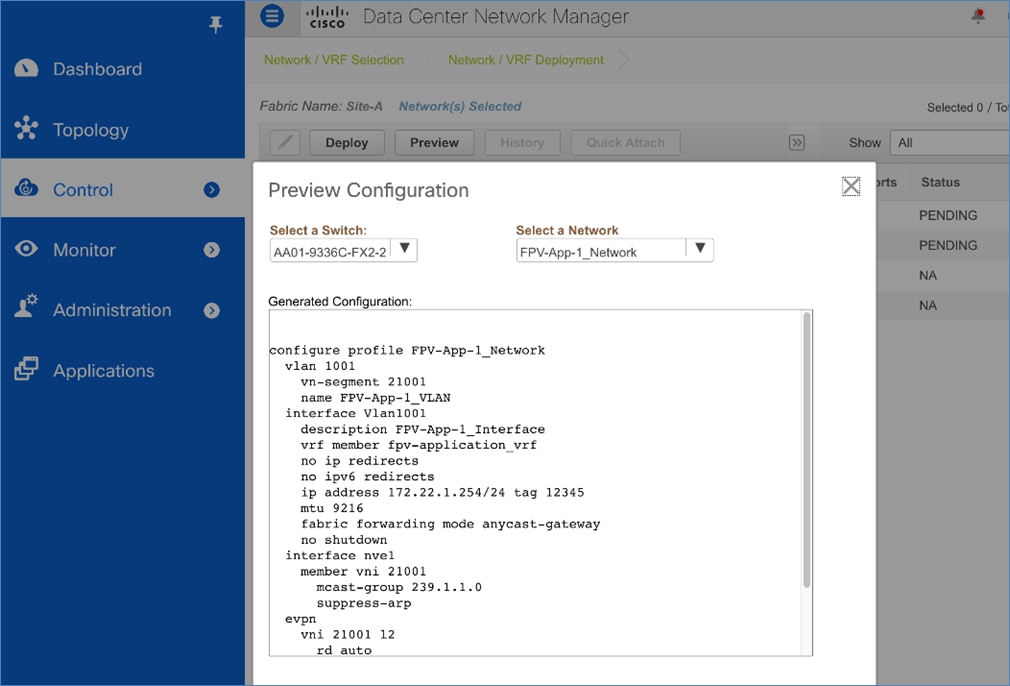
Task: Click the 'Generated Configuration:' label
Action: point(339,301)
